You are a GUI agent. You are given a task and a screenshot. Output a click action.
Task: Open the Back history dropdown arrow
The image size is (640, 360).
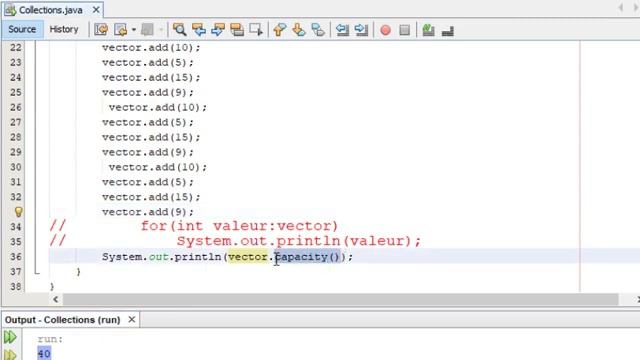[x=133, y=30]
